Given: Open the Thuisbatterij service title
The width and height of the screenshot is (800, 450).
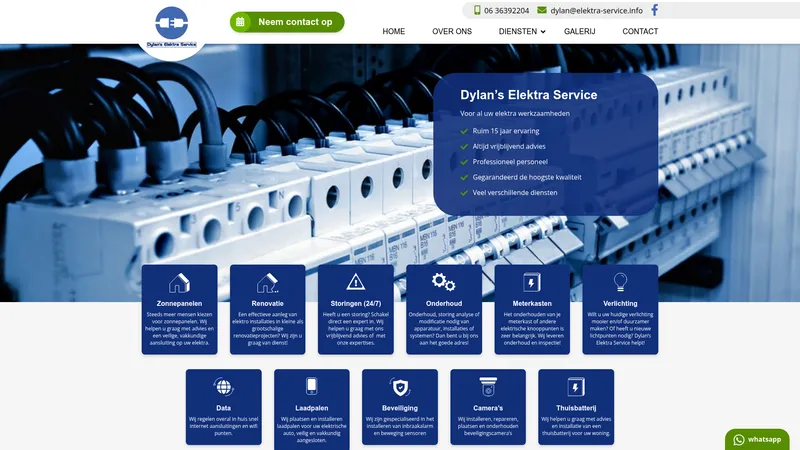Looking at the screenshot, I should coord(576,408).
